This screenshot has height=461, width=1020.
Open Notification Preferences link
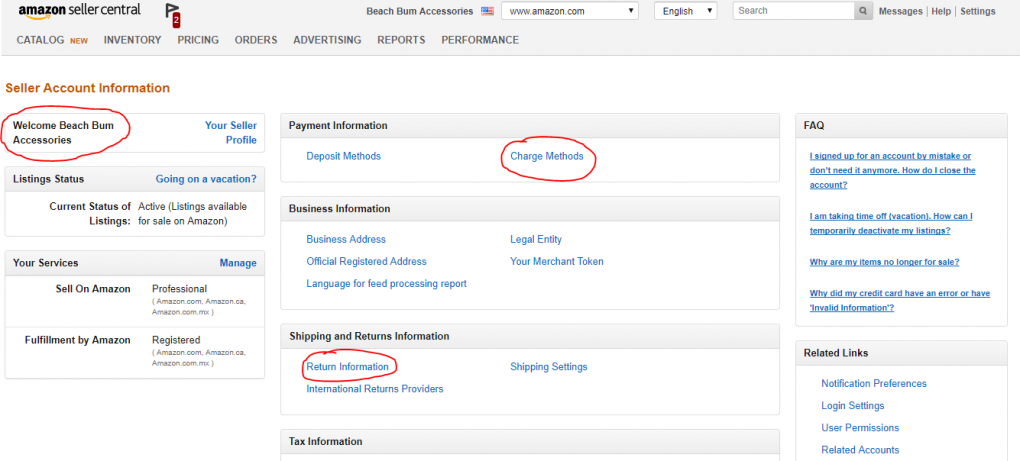(874, 384)
